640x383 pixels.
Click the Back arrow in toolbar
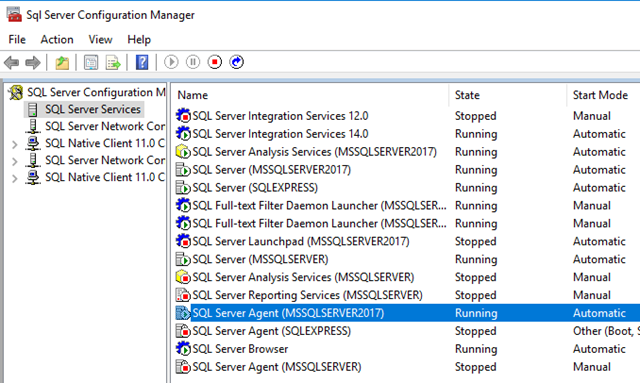click(11, 62)
